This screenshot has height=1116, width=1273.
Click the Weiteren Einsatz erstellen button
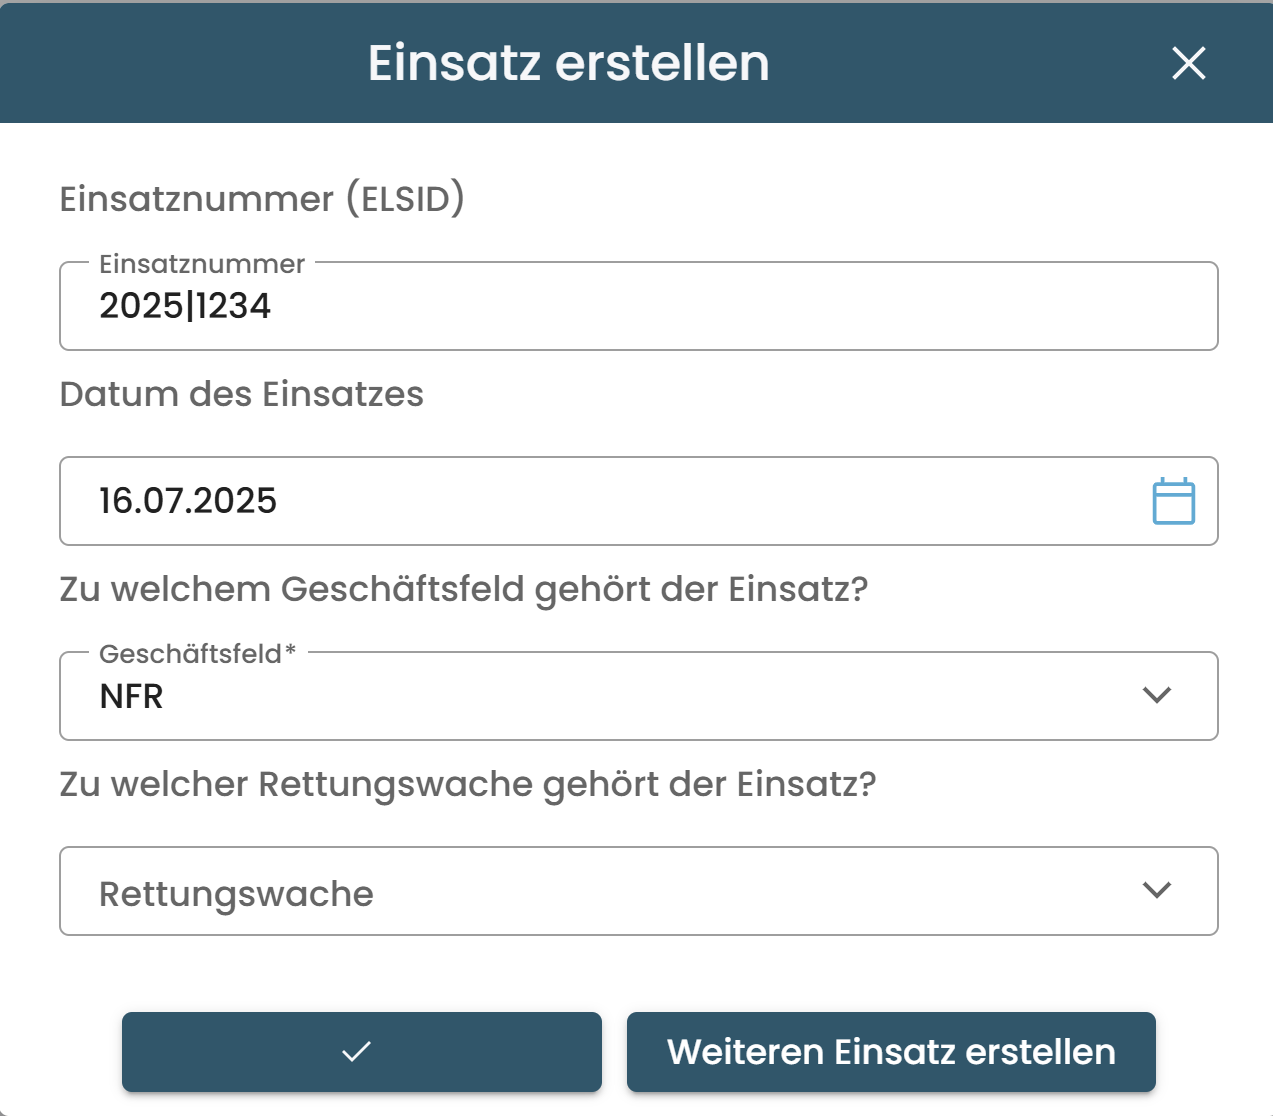point(889,1051)
